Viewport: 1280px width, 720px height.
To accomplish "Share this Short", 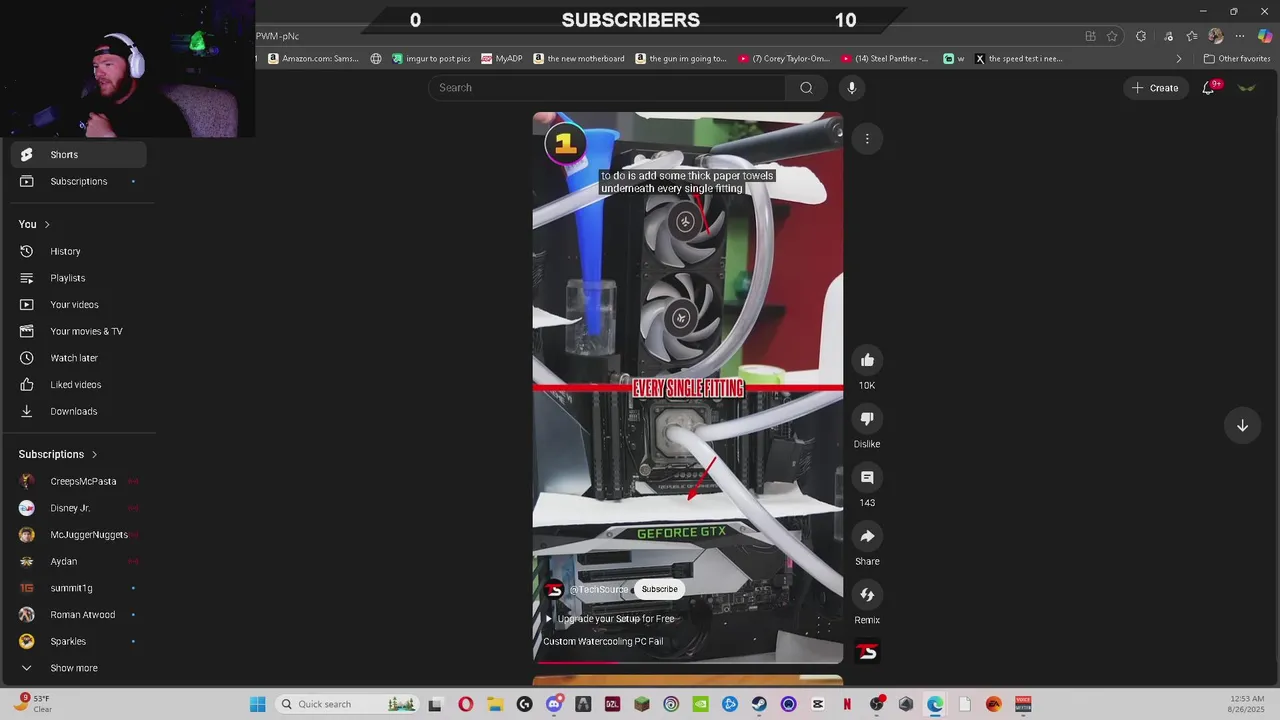I will (867, 537).
